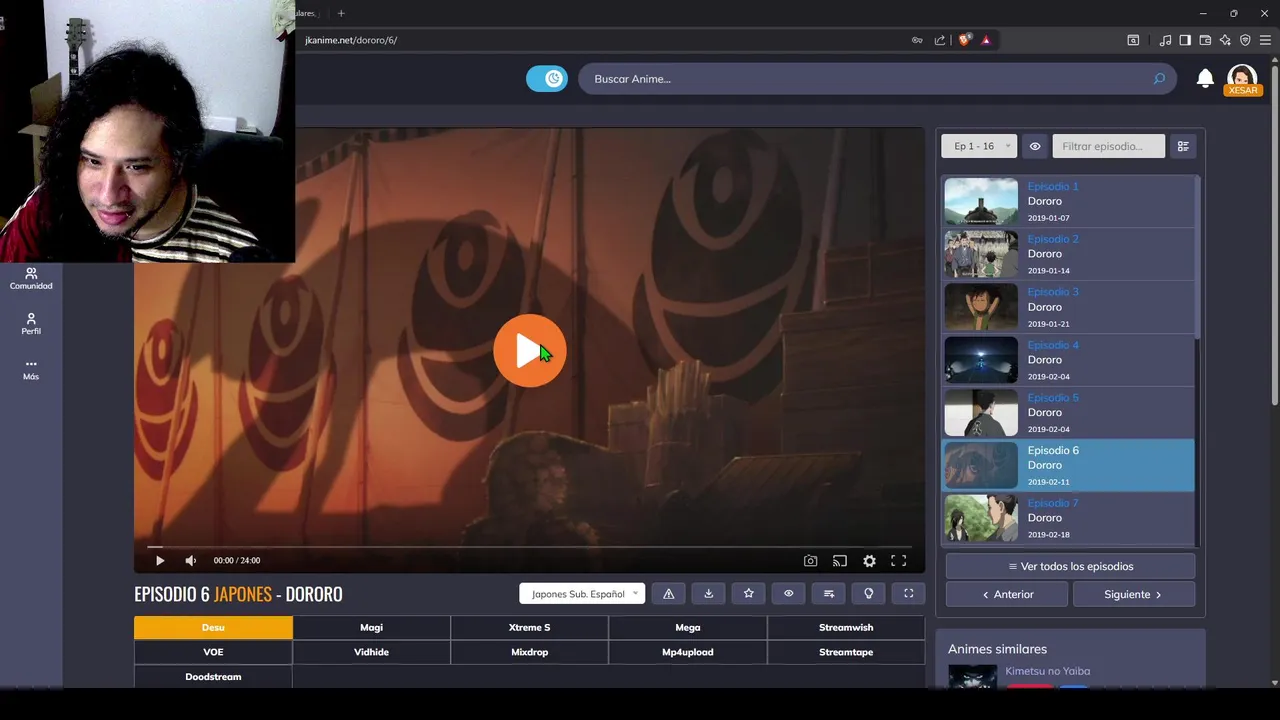Open Episodio 4 thumbnail
The height and width of the screenshot is (720, 1280).
tap(981, 360)
